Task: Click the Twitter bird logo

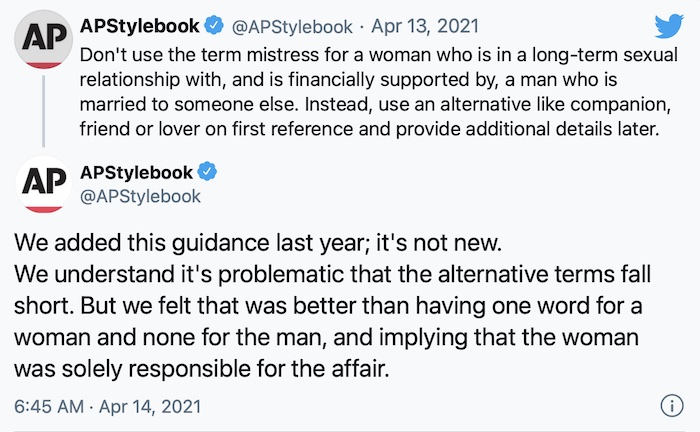Action: pyautogui.click(x=669, y=25)
